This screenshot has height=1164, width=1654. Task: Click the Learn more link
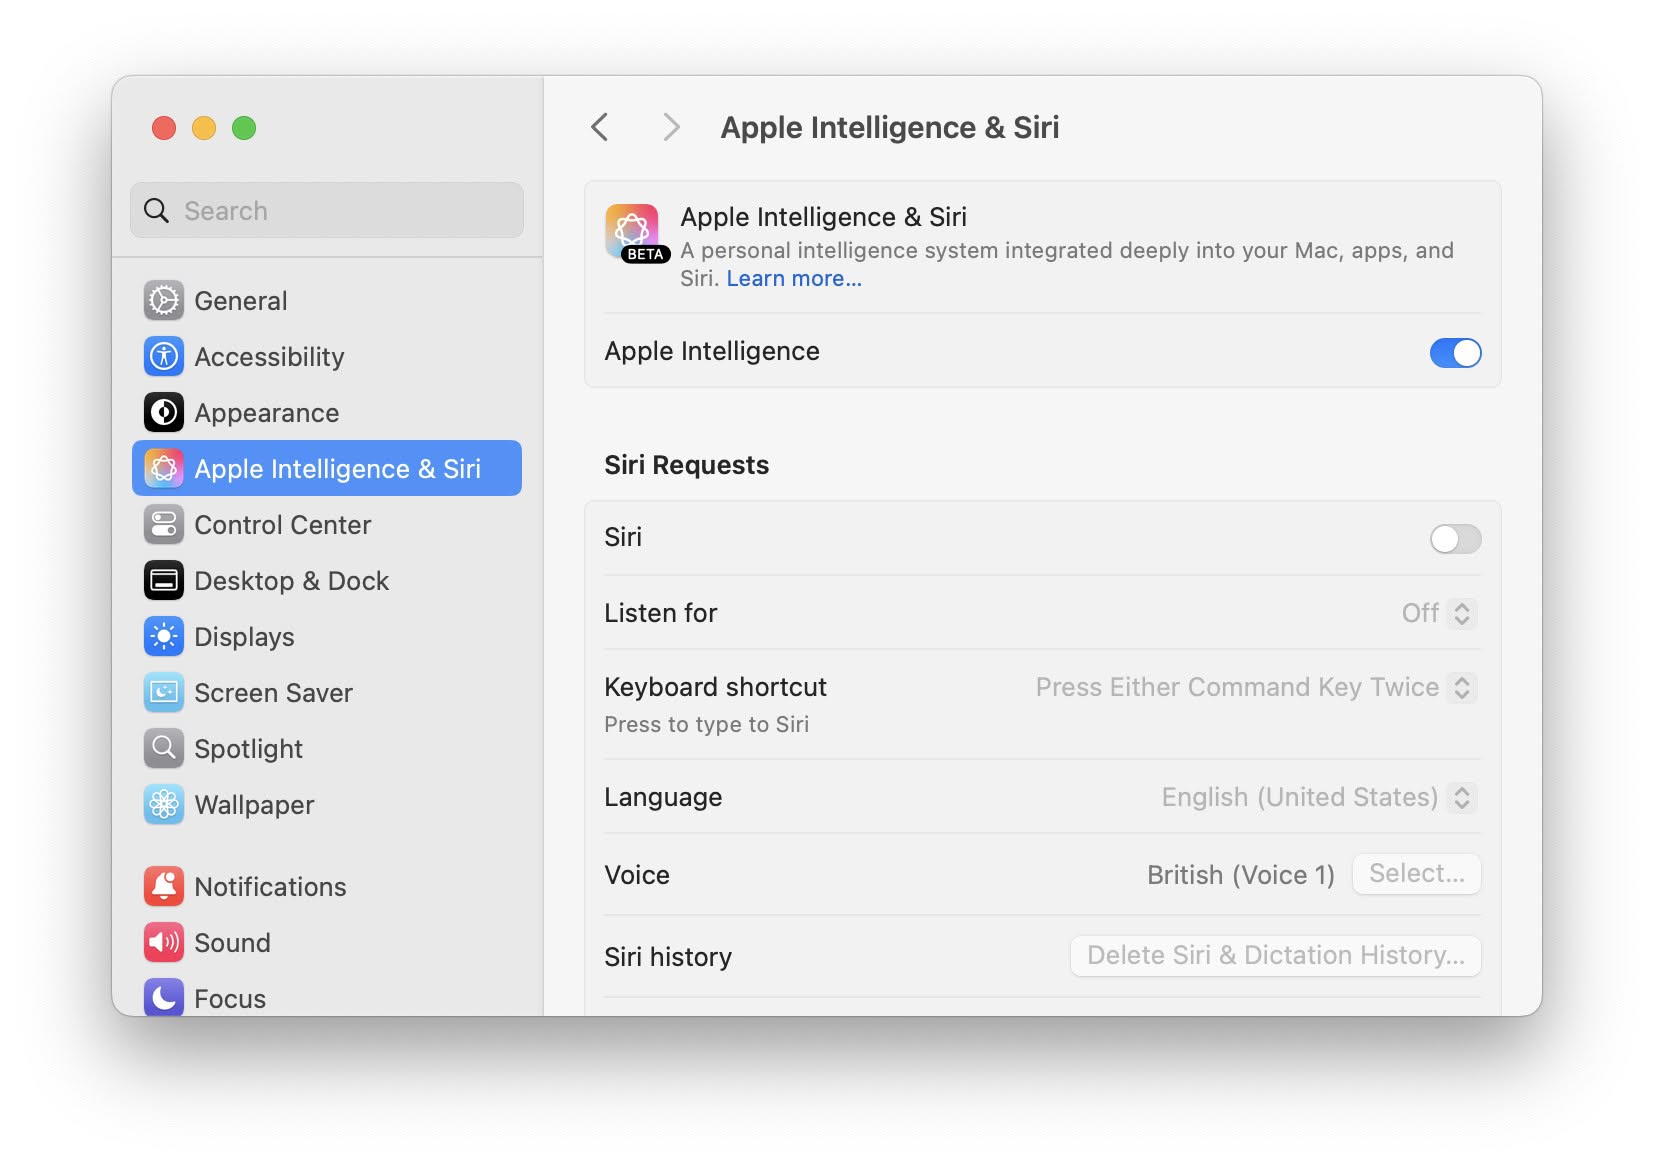[793, 279]
